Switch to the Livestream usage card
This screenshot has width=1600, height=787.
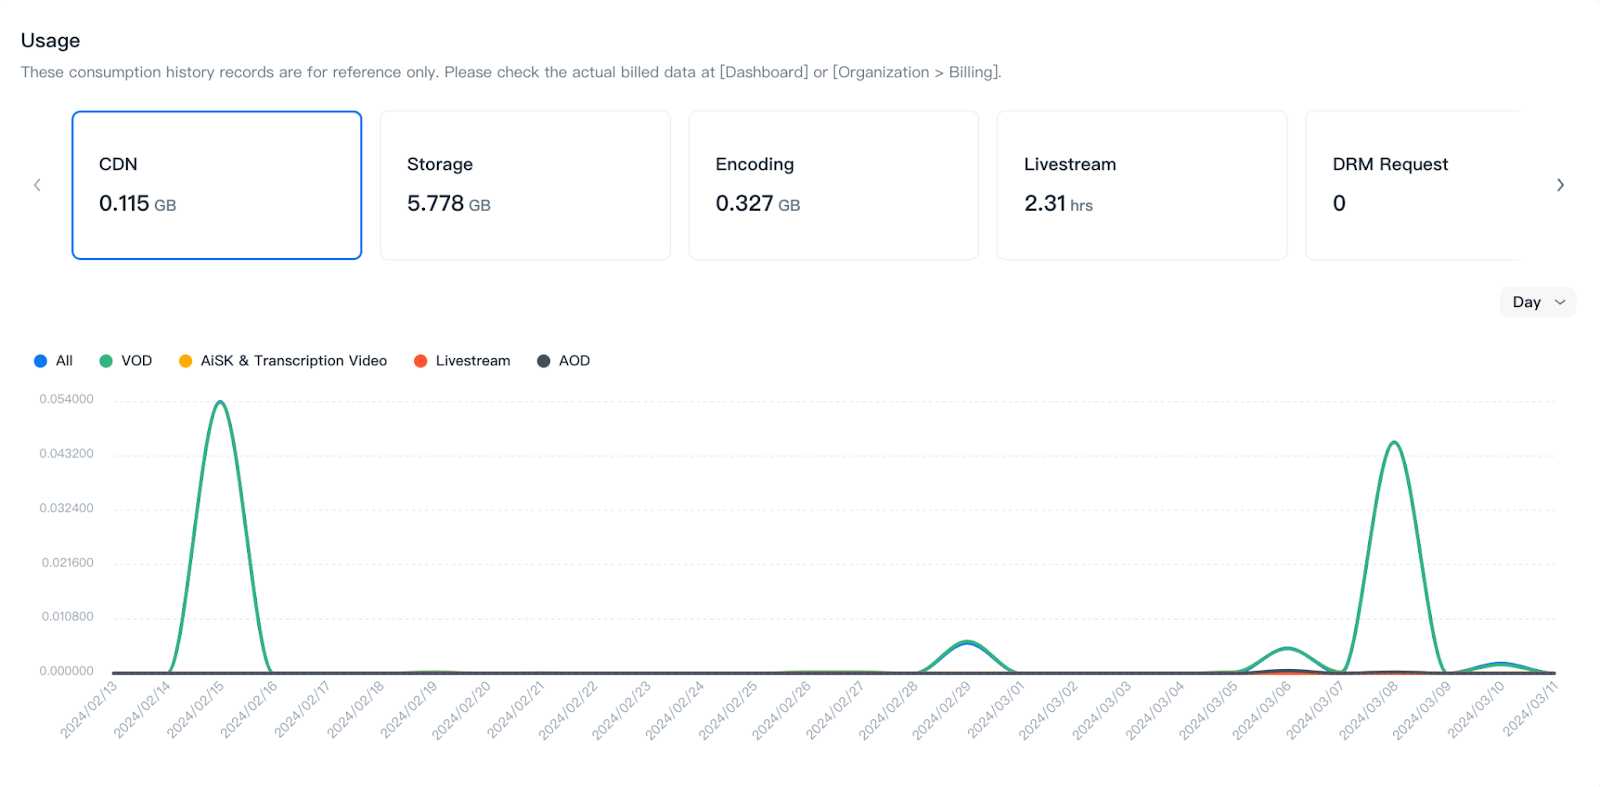point(1141,185)
